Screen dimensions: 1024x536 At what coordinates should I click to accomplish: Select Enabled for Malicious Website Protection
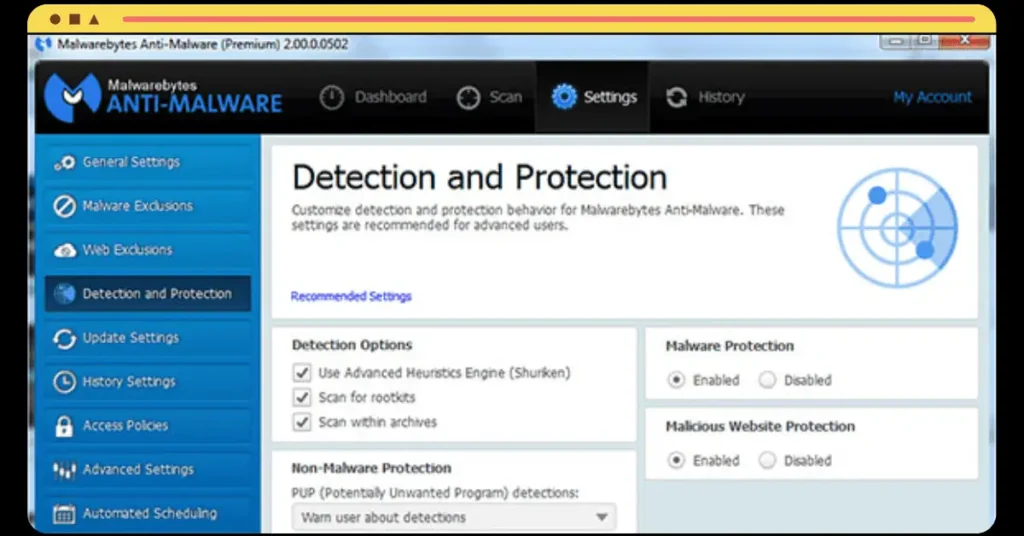[x=676, y=460]
